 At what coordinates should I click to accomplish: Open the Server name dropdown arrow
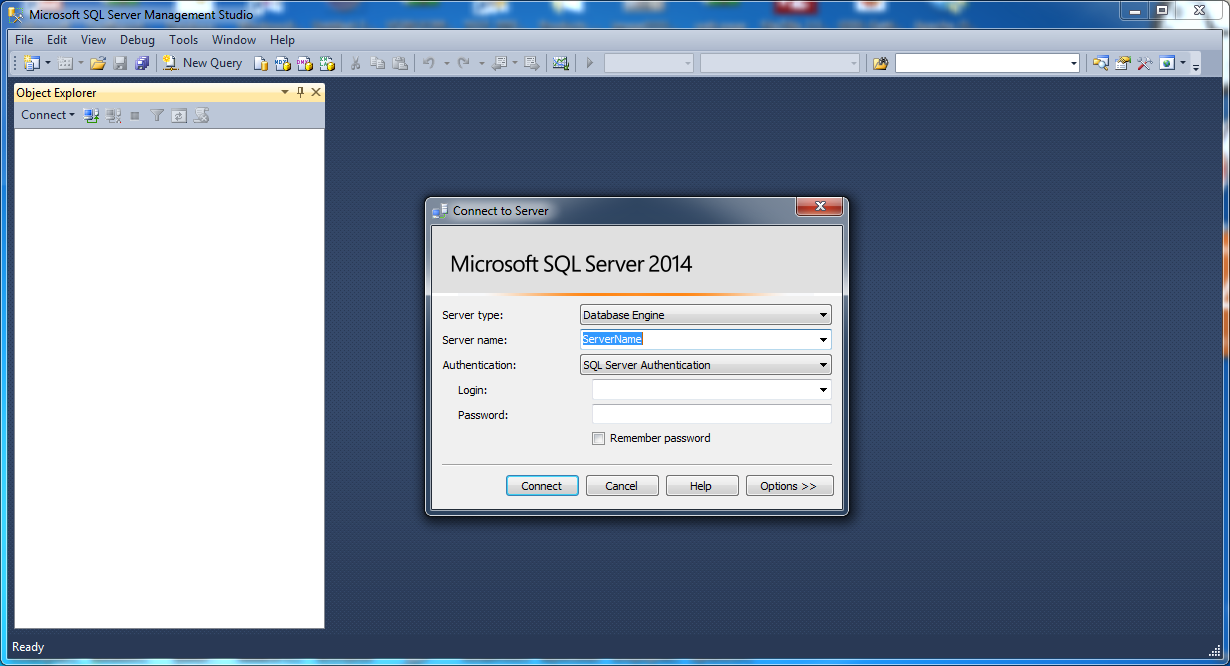(823, 340)
